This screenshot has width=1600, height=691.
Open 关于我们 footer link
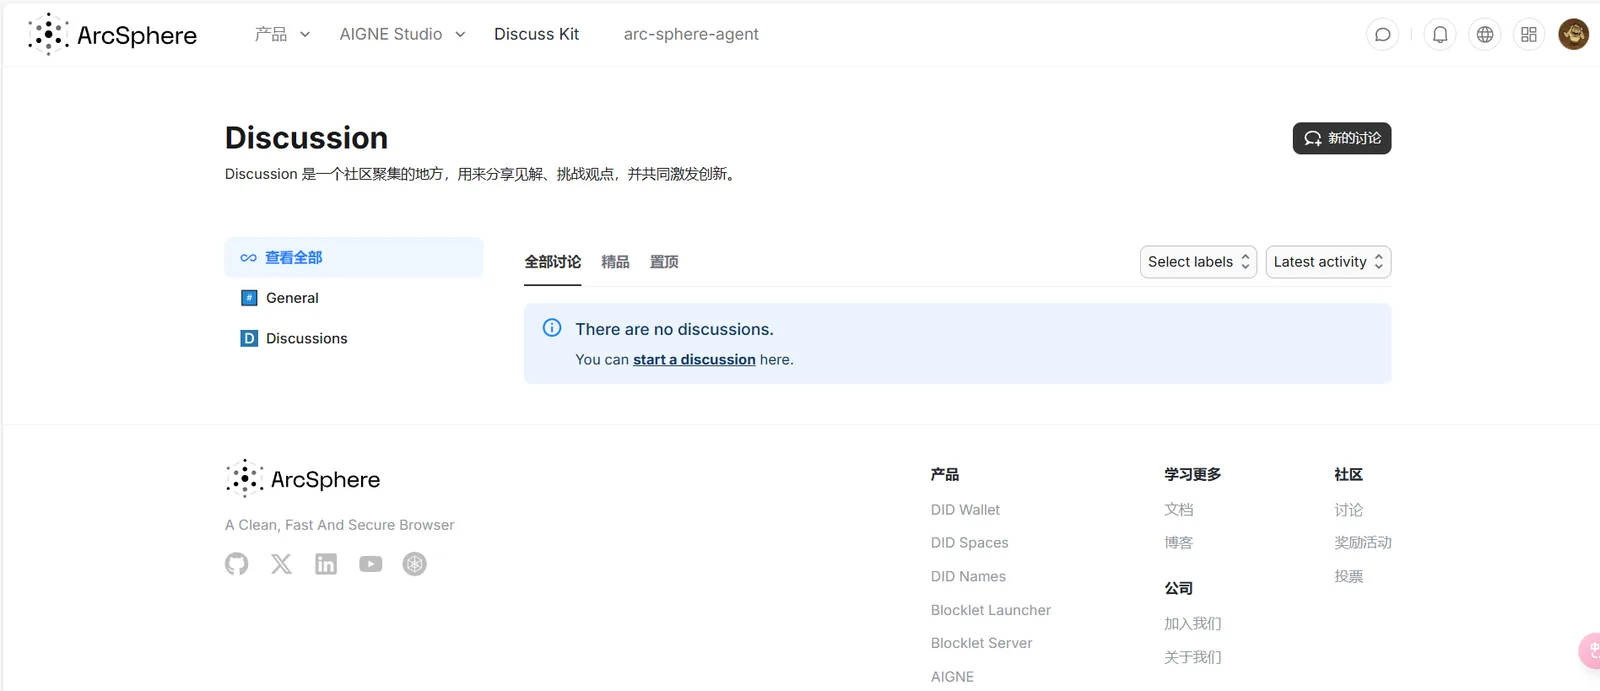click(1193, 657)
